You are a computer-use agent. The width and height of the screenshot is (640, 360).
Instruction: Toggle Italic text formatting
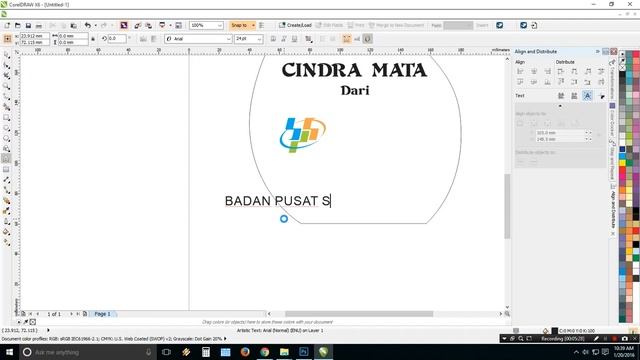click(284, 39)
